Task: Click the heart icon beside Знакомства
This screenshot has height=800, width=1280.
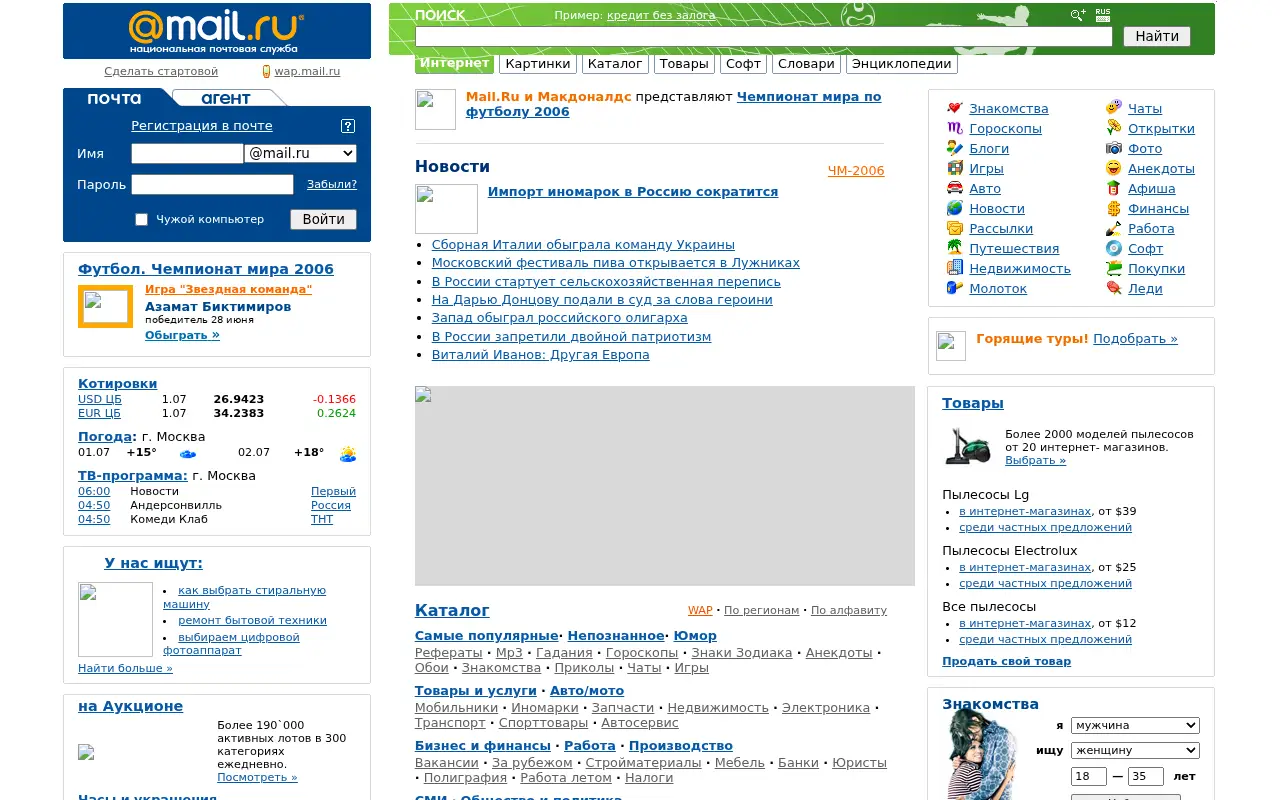Action: click(x=954, y=108)
